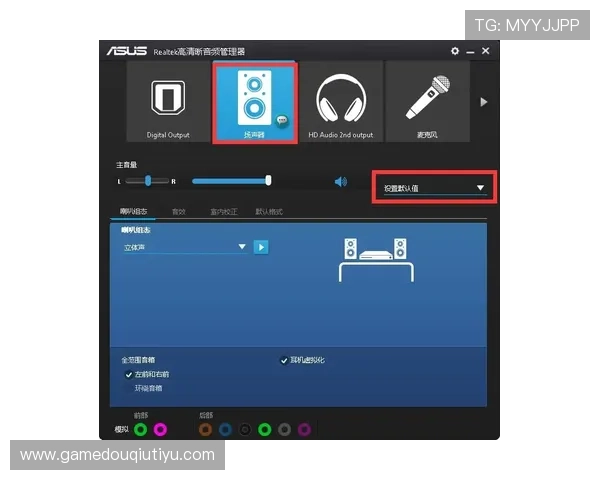Switch to the 音效 sound effects tab
This screenshot has width=600, height=480.
(x=179, y=212)
